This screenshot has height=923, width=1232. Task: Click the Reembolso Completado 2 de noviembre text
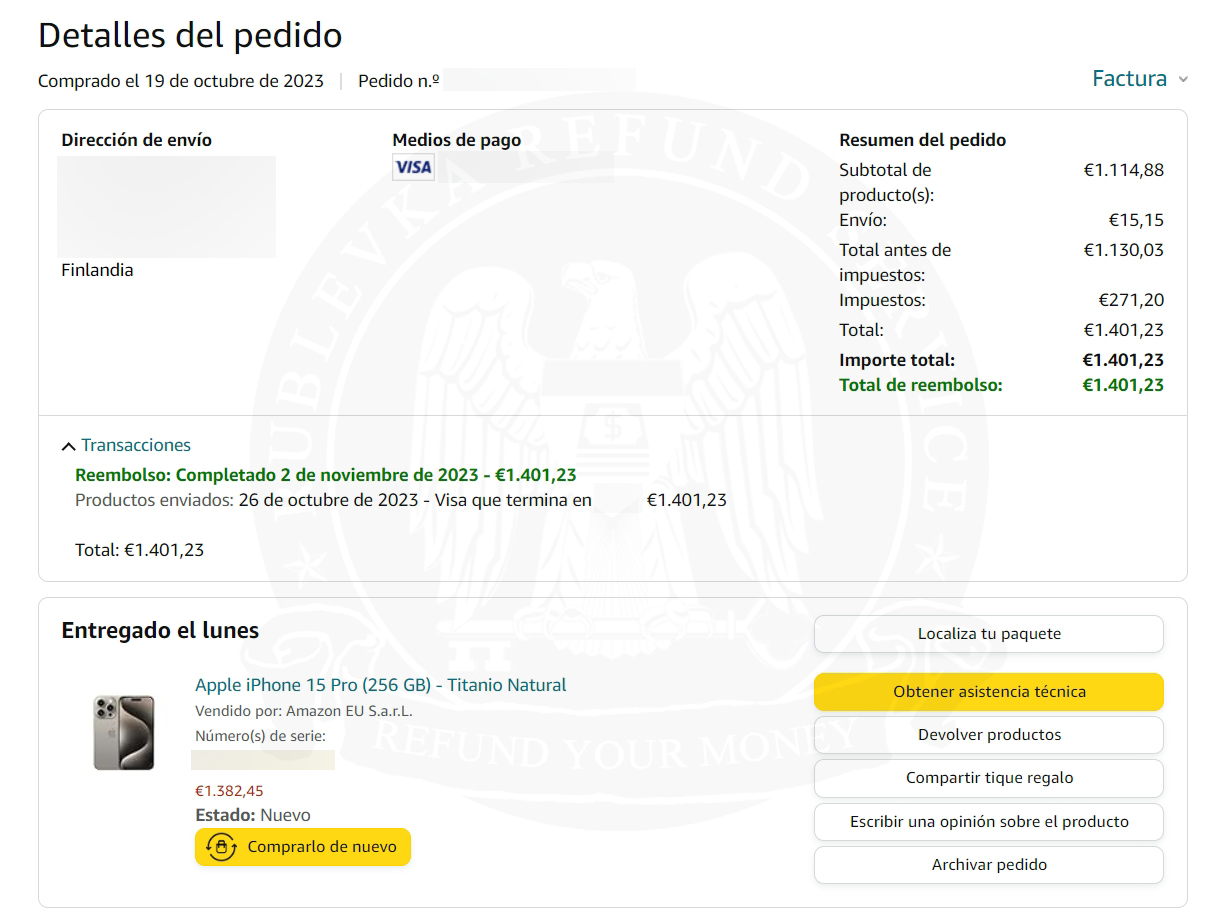(326, 475)
